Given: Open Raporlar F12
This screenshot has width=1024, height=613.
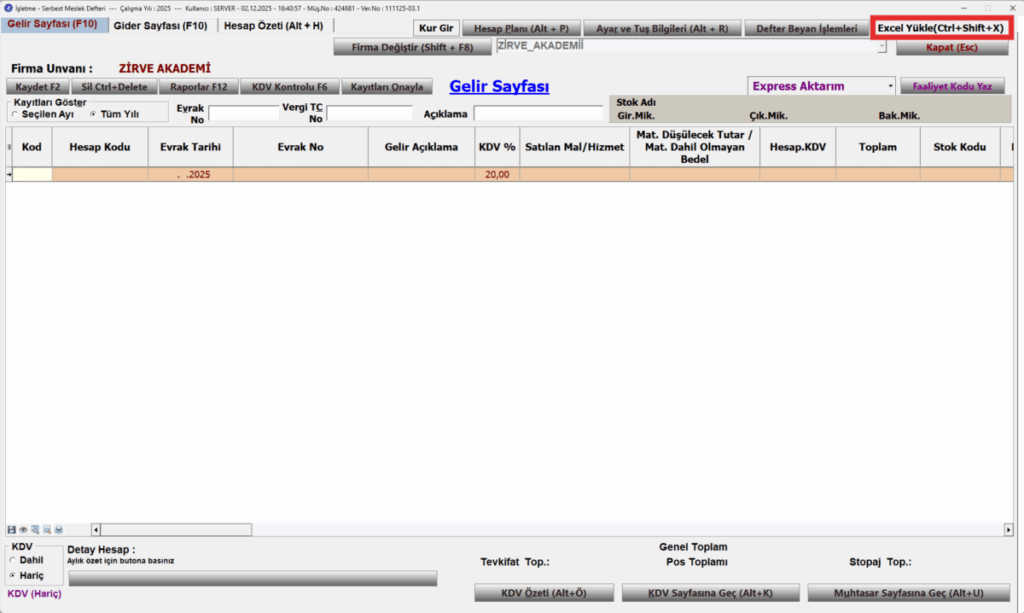Looking at the screenshot, I should pyautogui.click(x=199, y=87).
